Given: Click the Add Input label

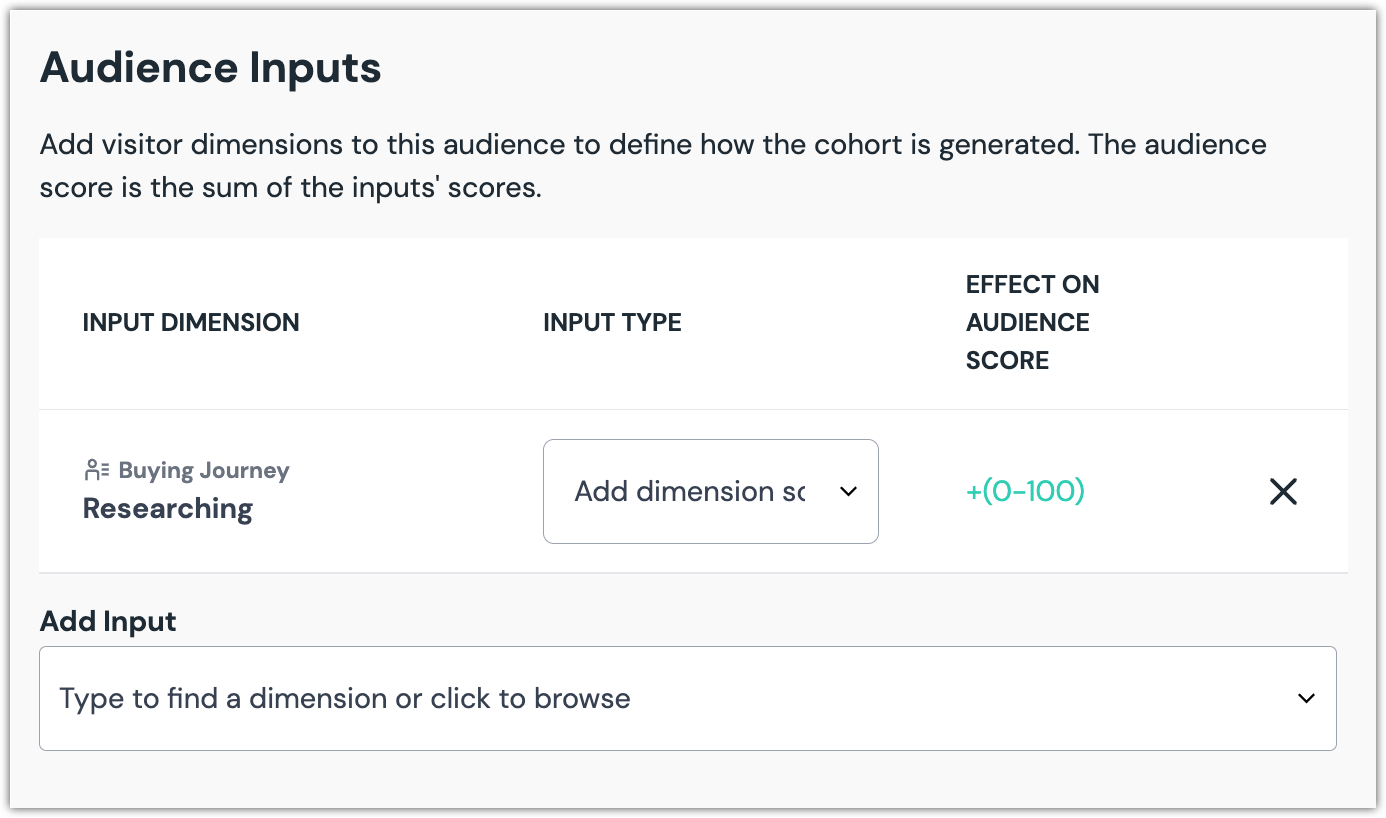Looking at the screenshot, I should (x=108, y=621).
